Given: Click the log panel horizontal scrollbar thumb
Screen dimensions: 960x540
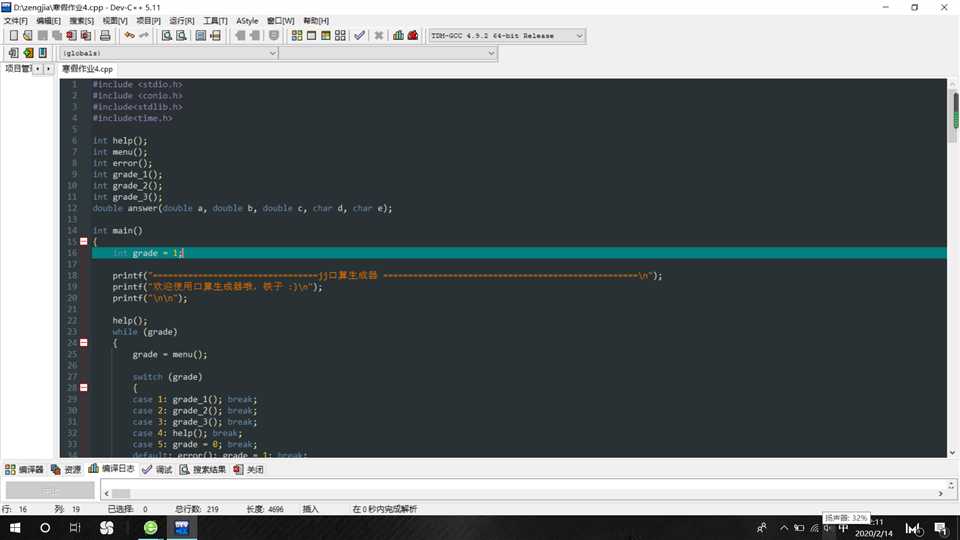Looking at the screenshot, I should [121, 493].
